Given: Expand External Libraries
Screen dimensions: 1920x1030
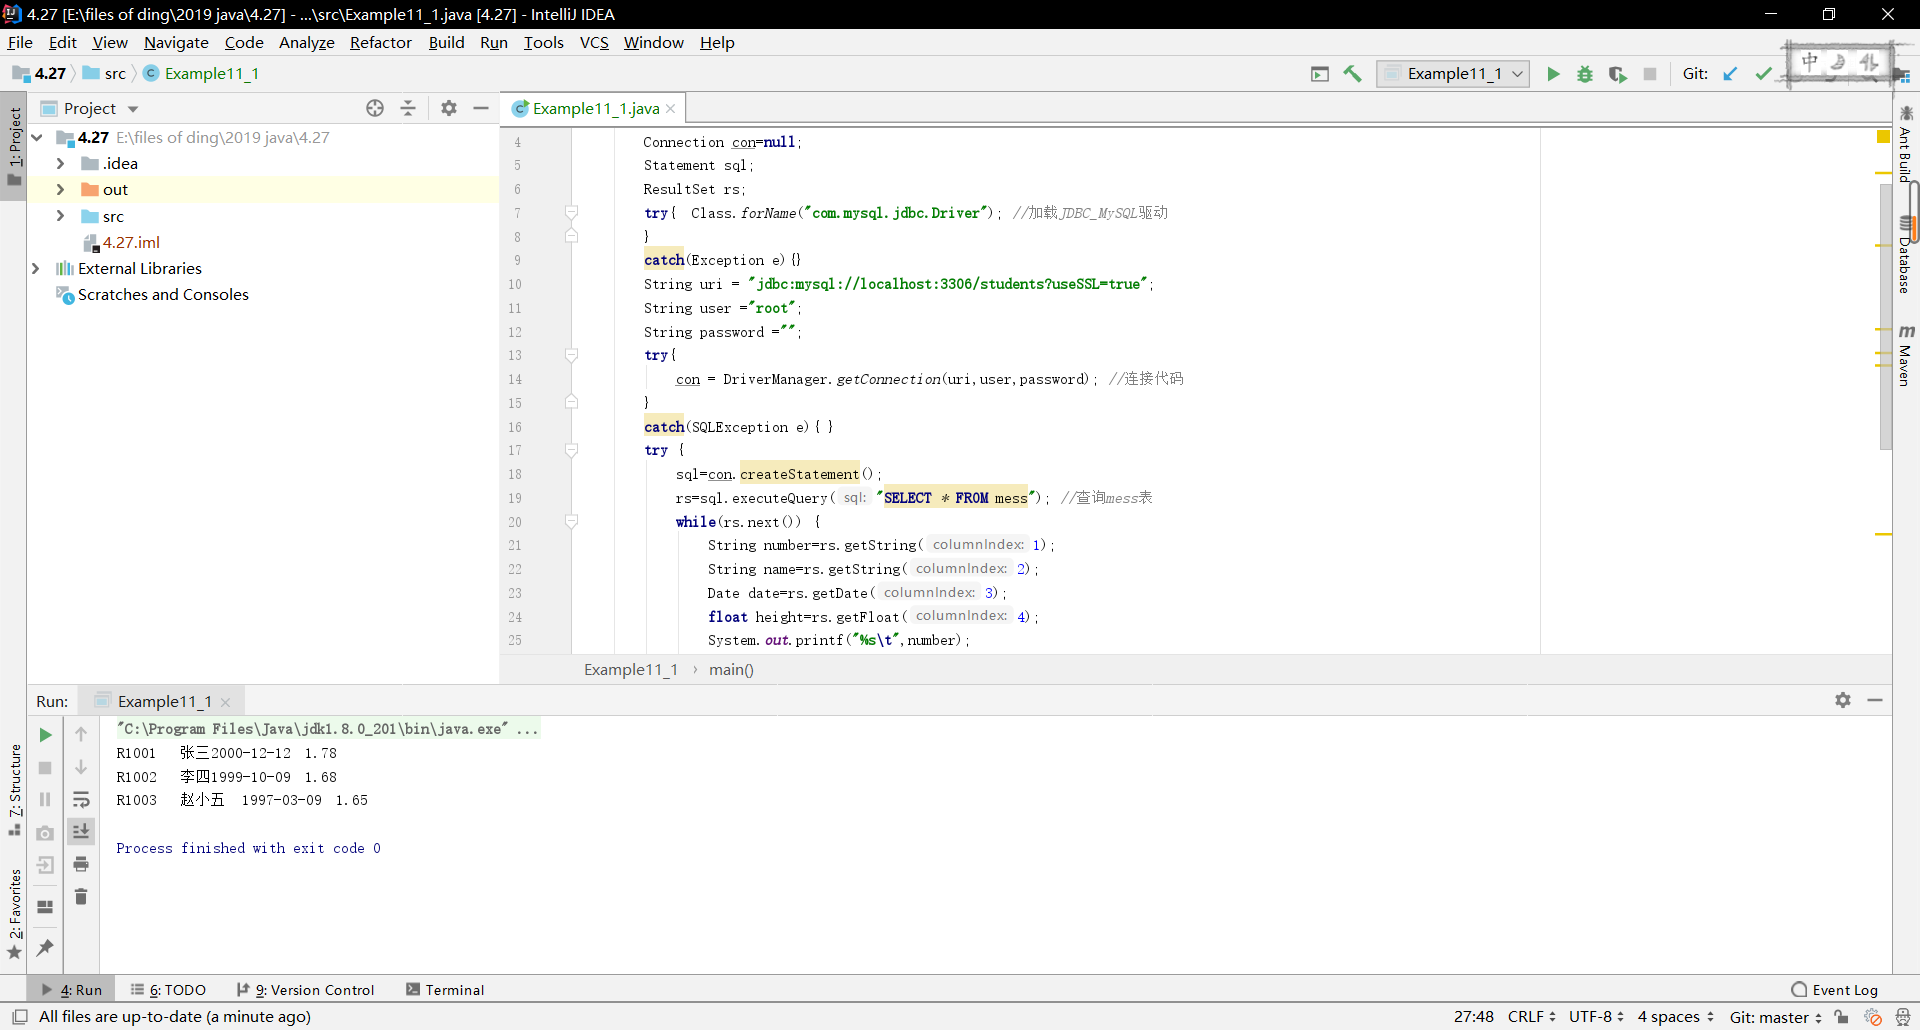Looking at the screenshot, I should (x=36, y=268).
